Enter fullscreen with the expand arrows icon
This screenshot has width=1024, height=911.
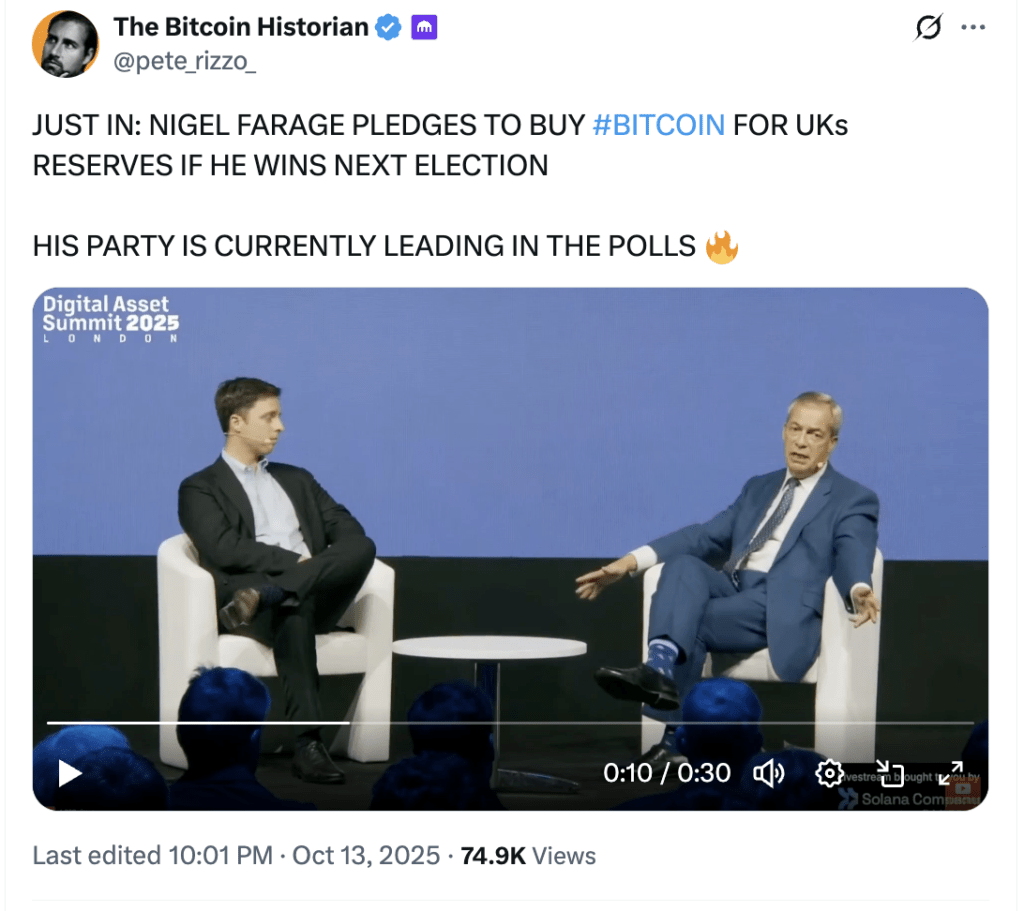tap(949, 773)
